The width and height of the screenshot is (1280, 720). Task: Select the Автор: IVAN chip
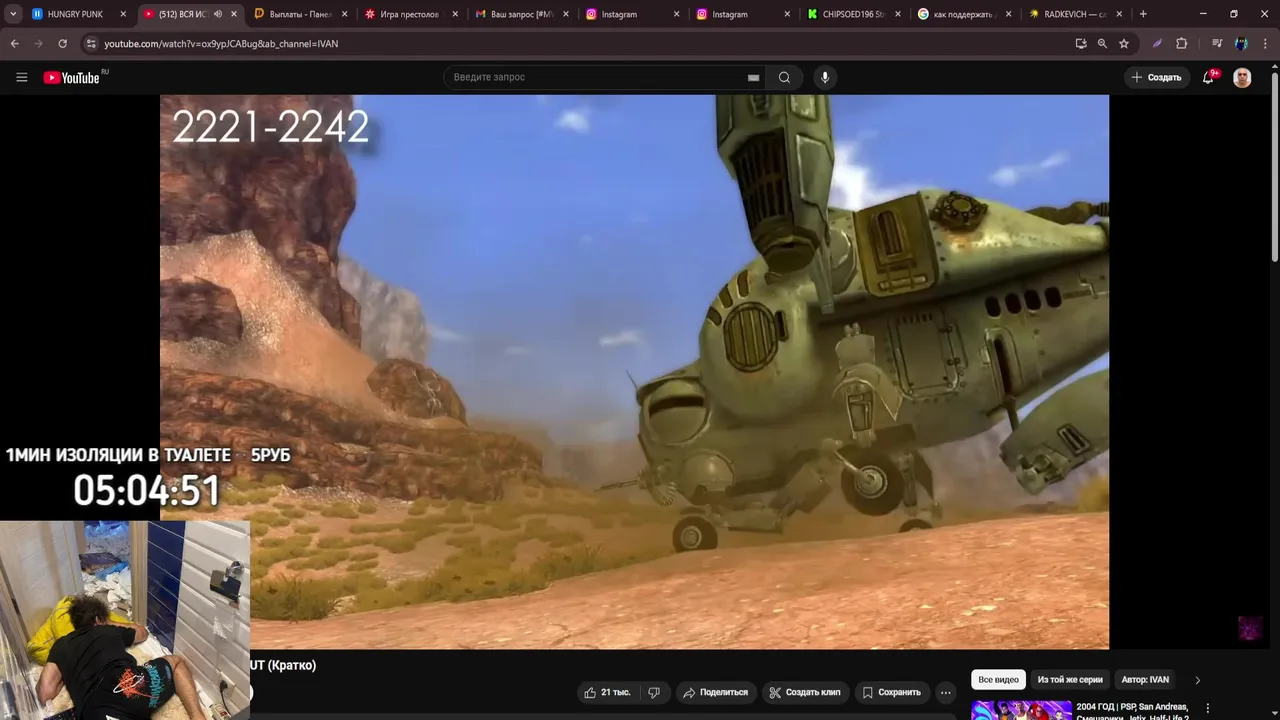tap(1145, 679)
